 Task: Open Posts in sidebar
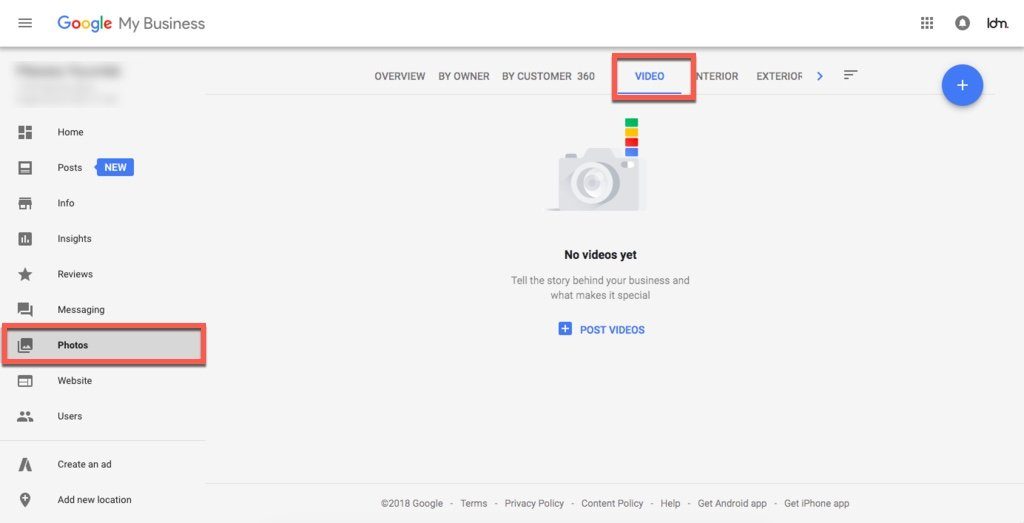tap(70, 168)
